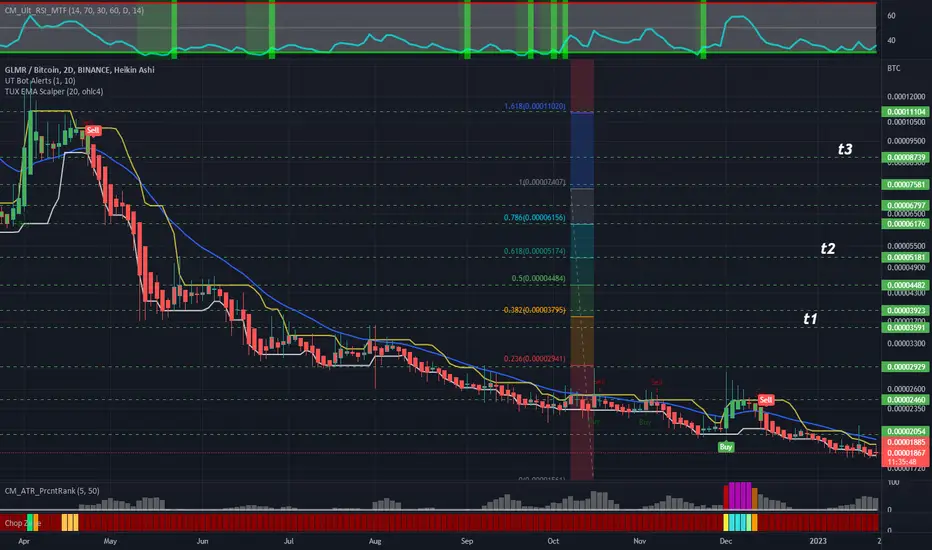Click the 0.00003591 green price label
Viewport: 932px width, 550px height.
pos(906,328)
